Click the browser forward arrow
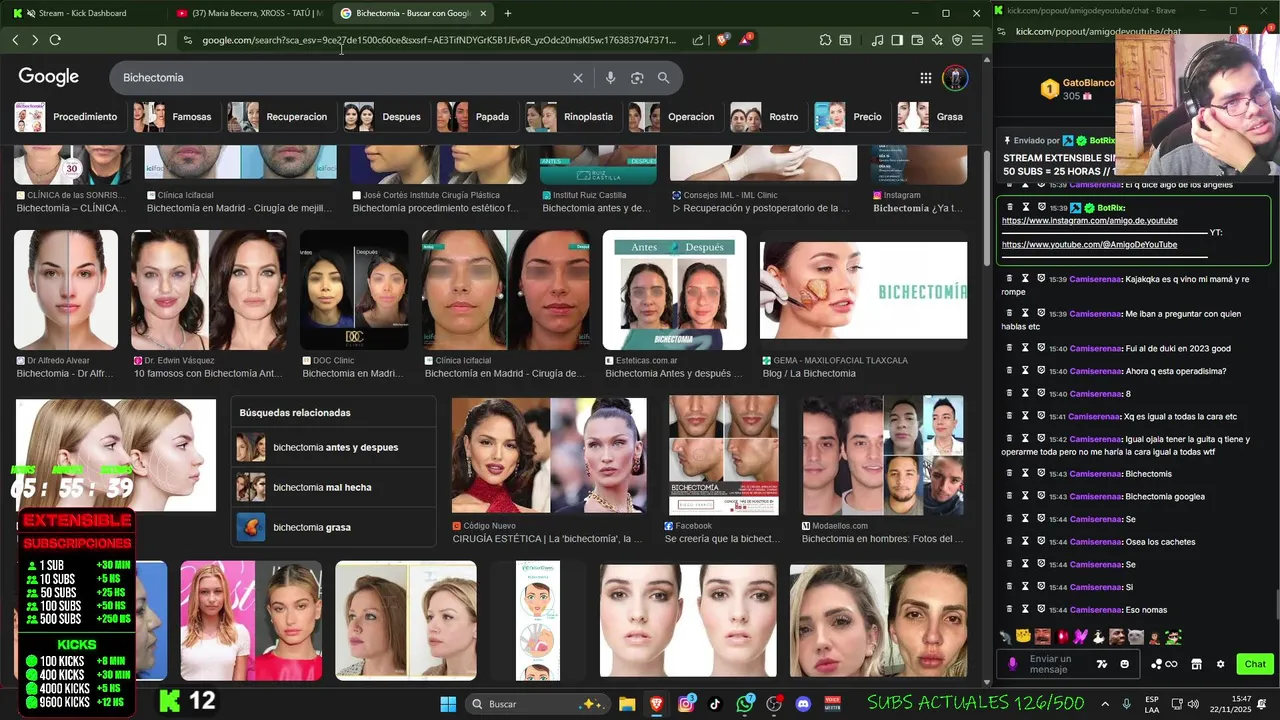The width and height of the screenshot is (1280, 720). (35, 40)
